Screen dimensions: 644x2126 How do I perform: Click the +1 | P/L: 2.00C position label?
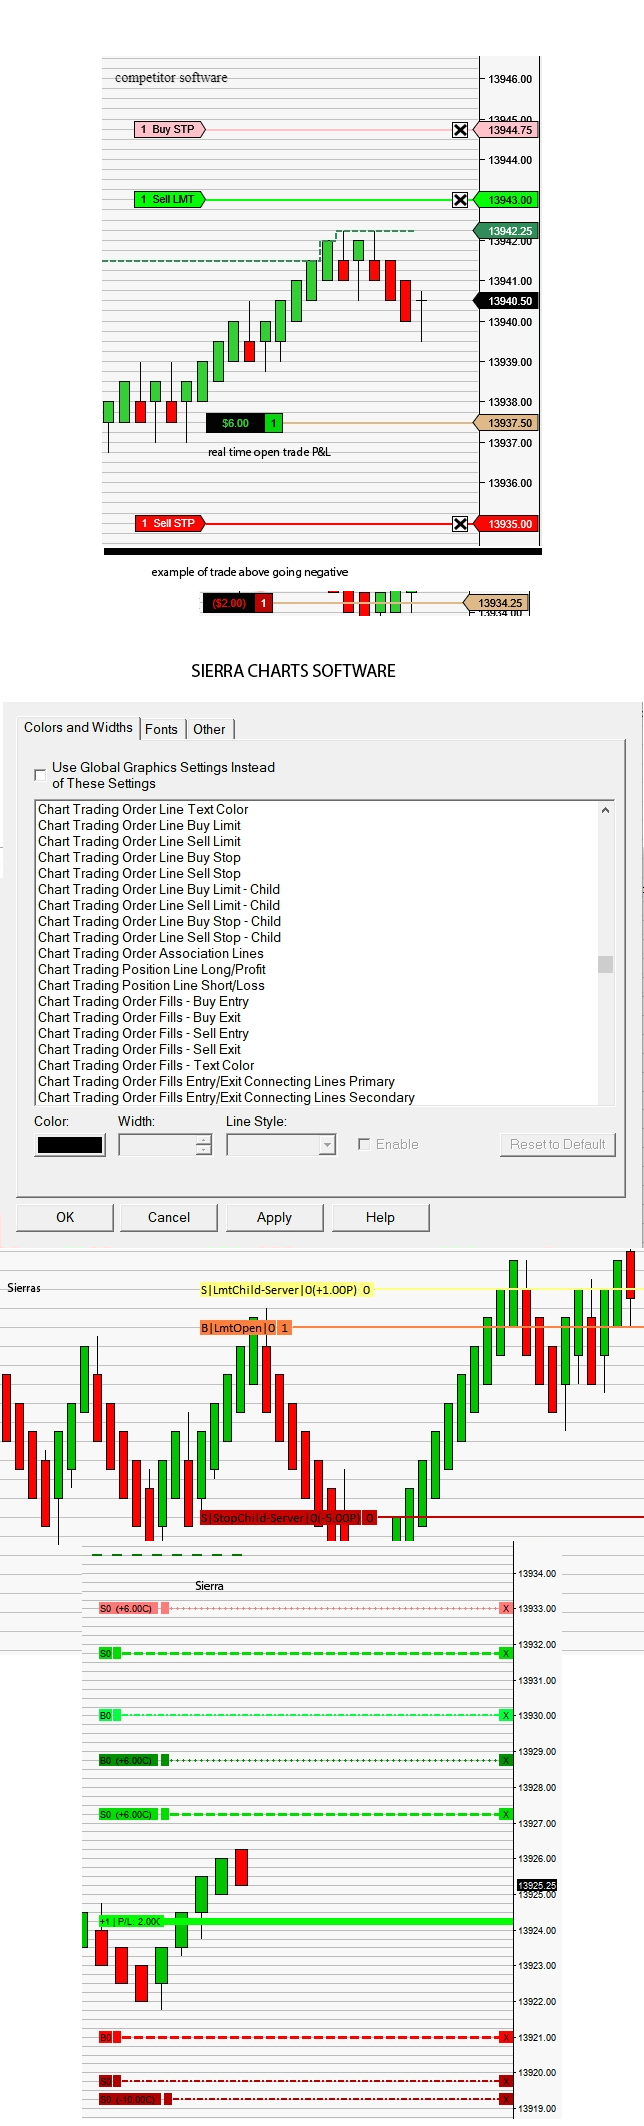click(131, 1921)
